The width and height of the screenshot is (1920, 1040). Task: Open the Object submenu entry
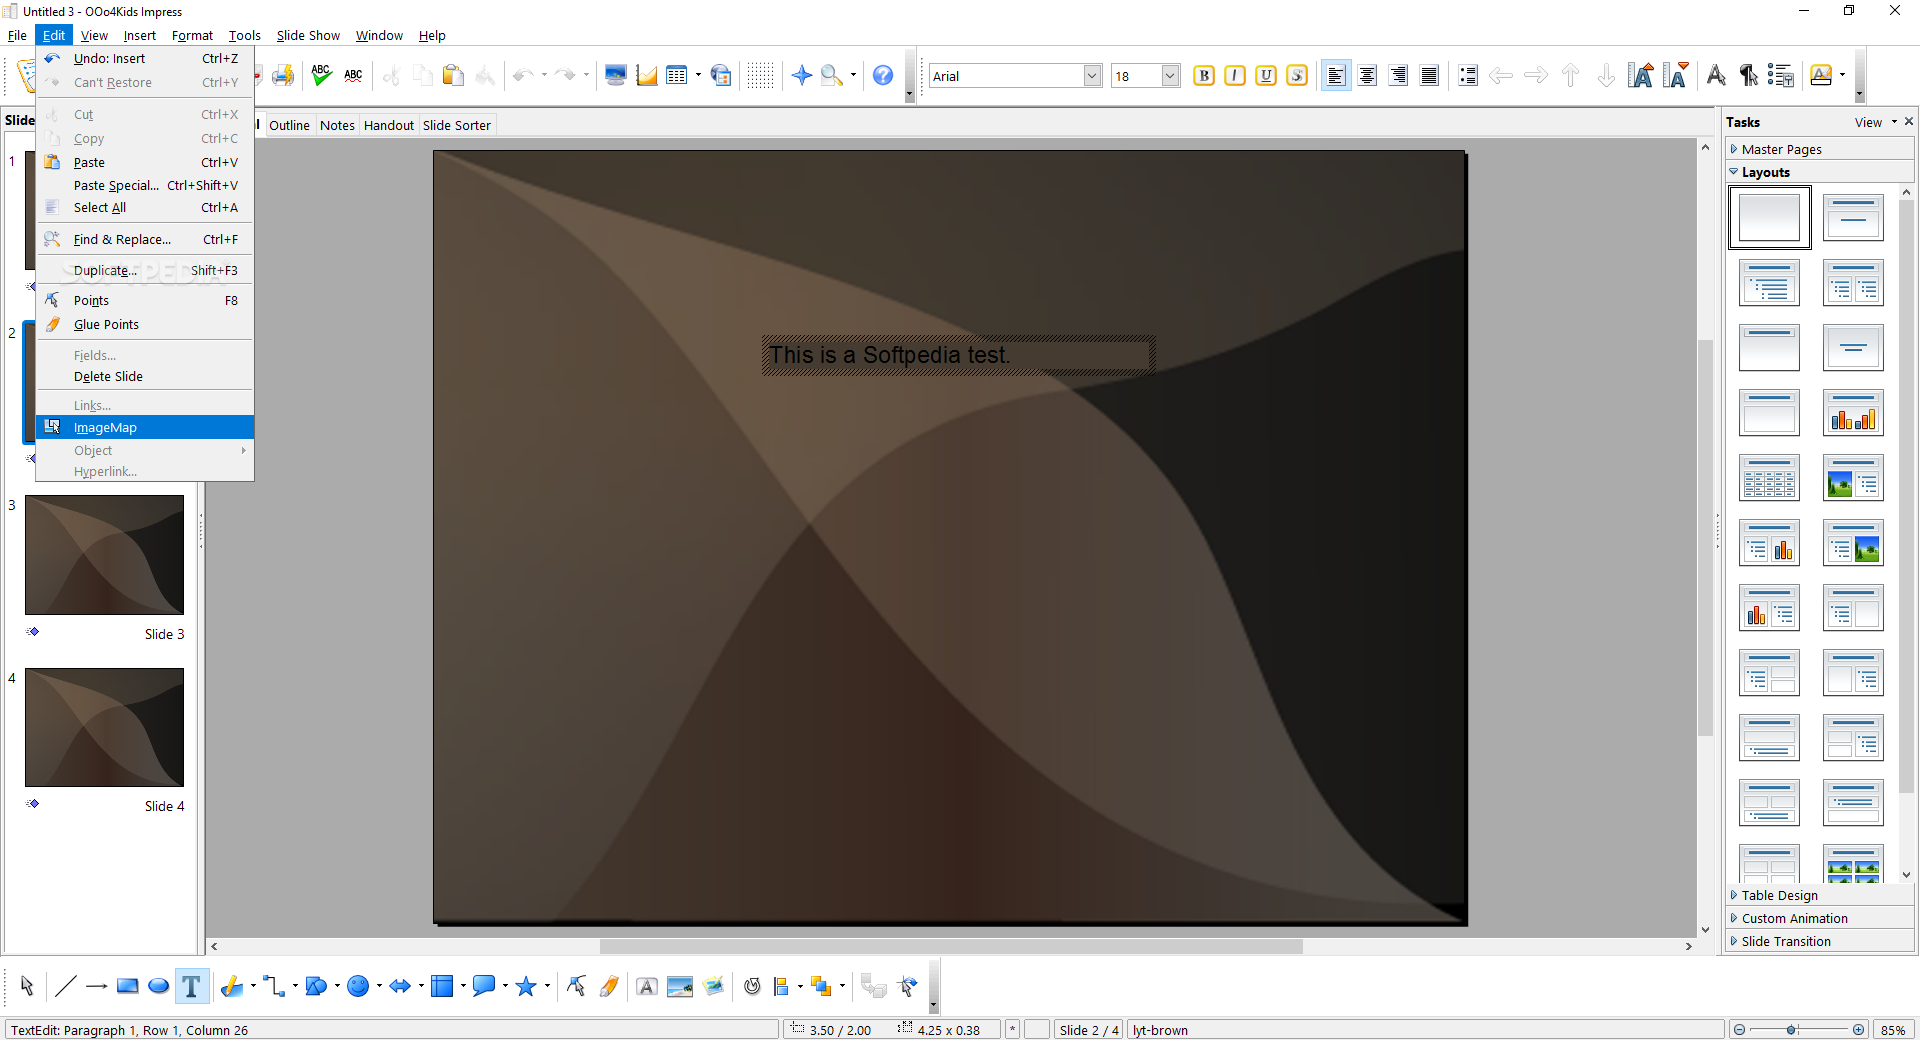(145, 450)
